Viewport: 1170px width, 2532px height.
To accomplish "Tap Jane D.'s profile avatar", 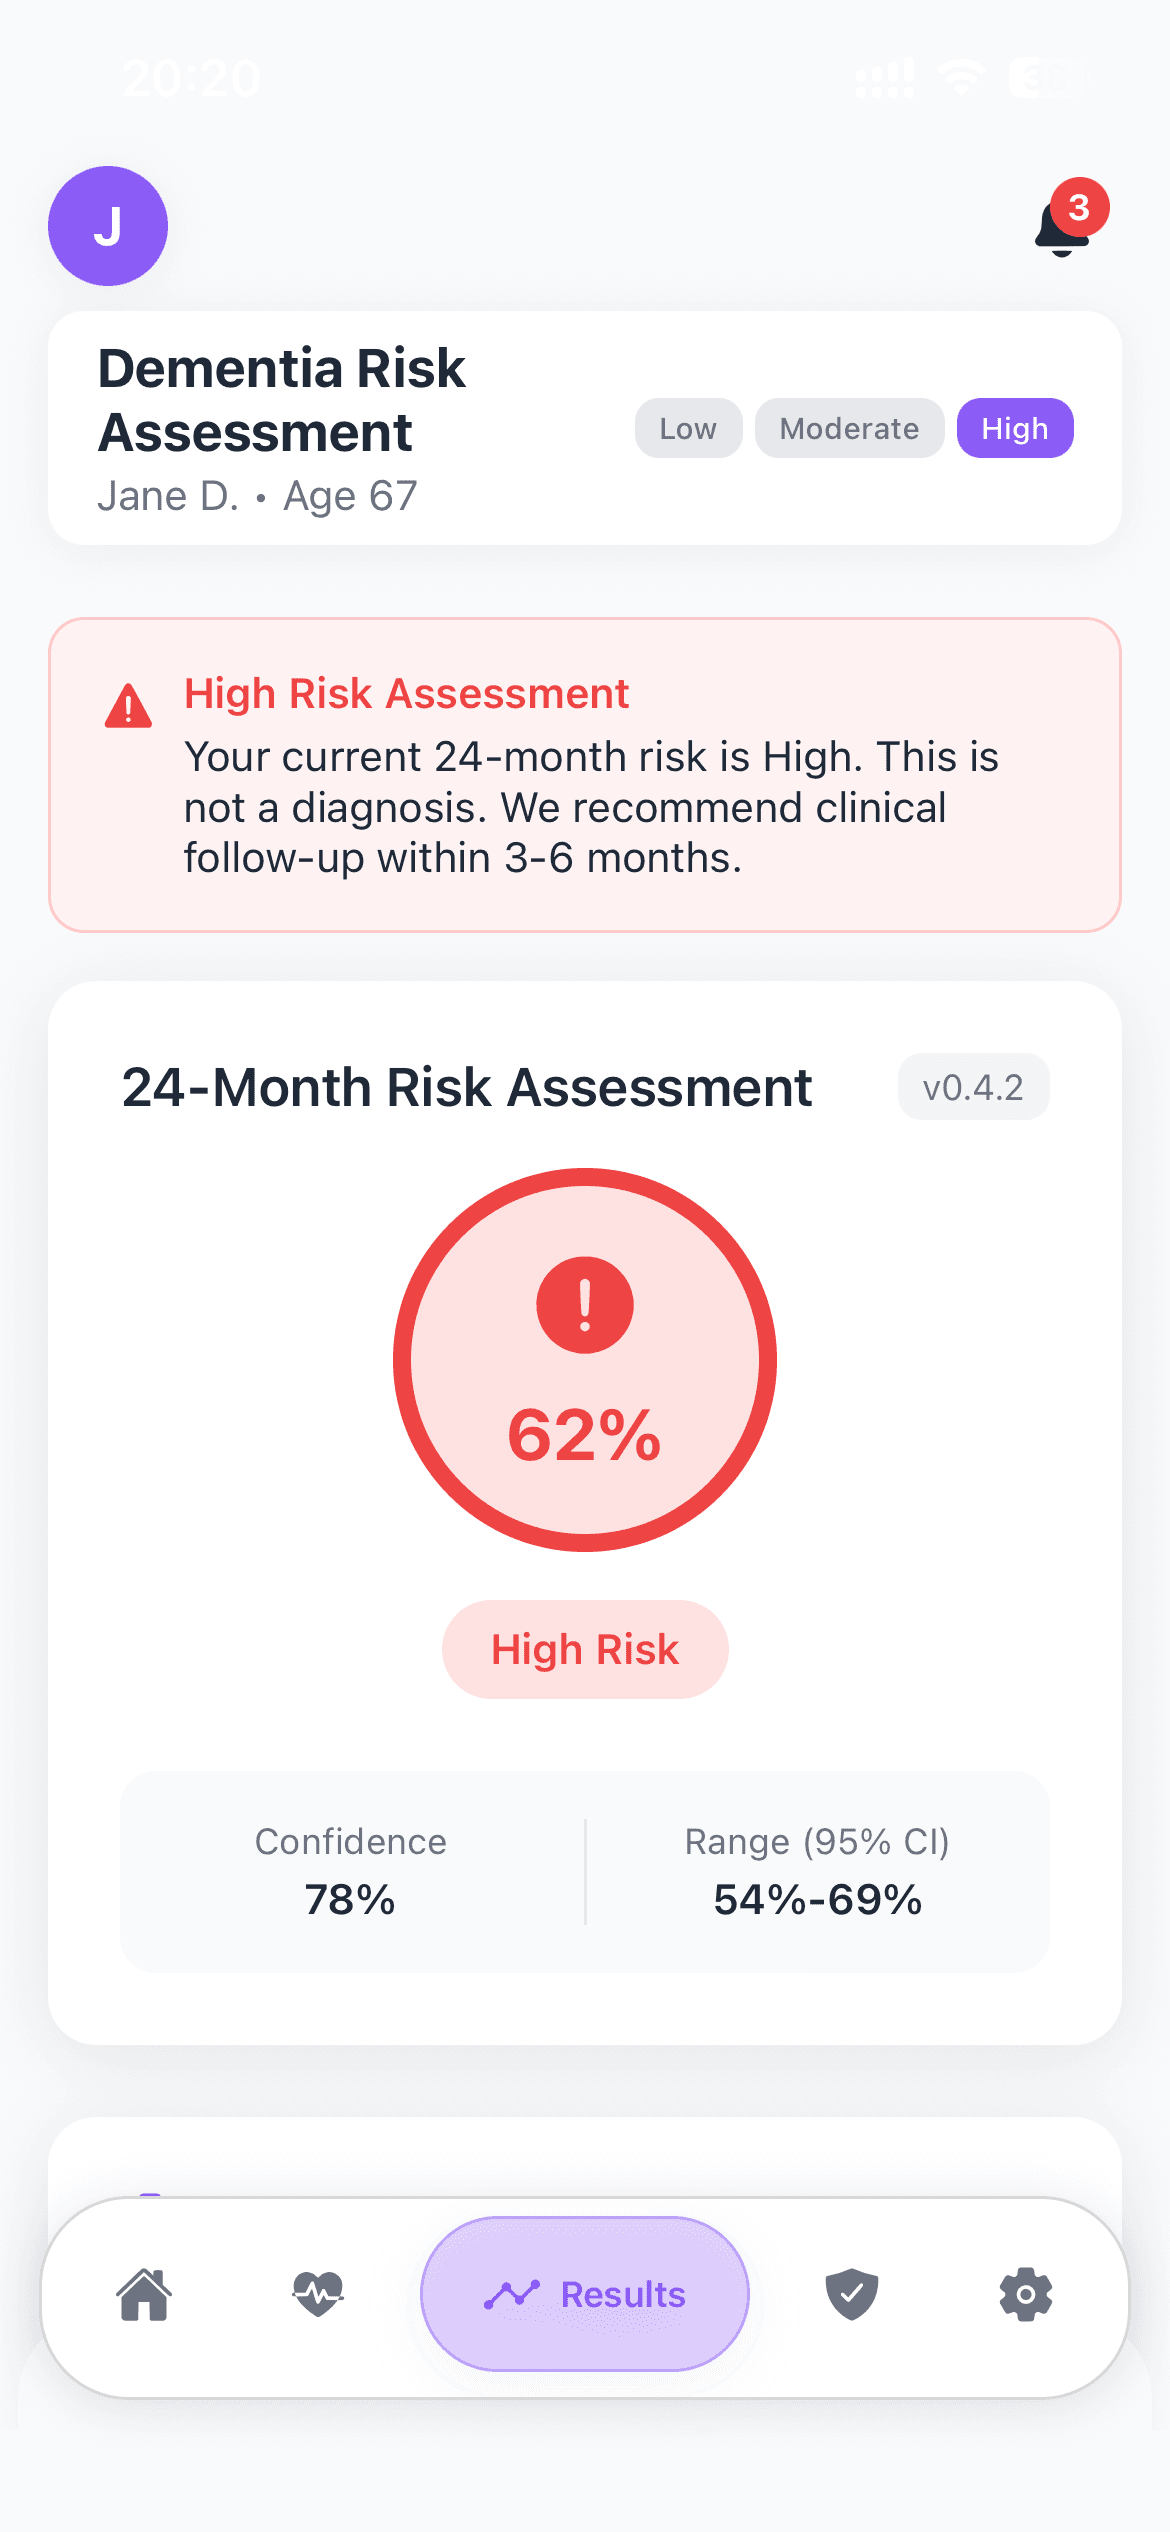I will 108,226.
